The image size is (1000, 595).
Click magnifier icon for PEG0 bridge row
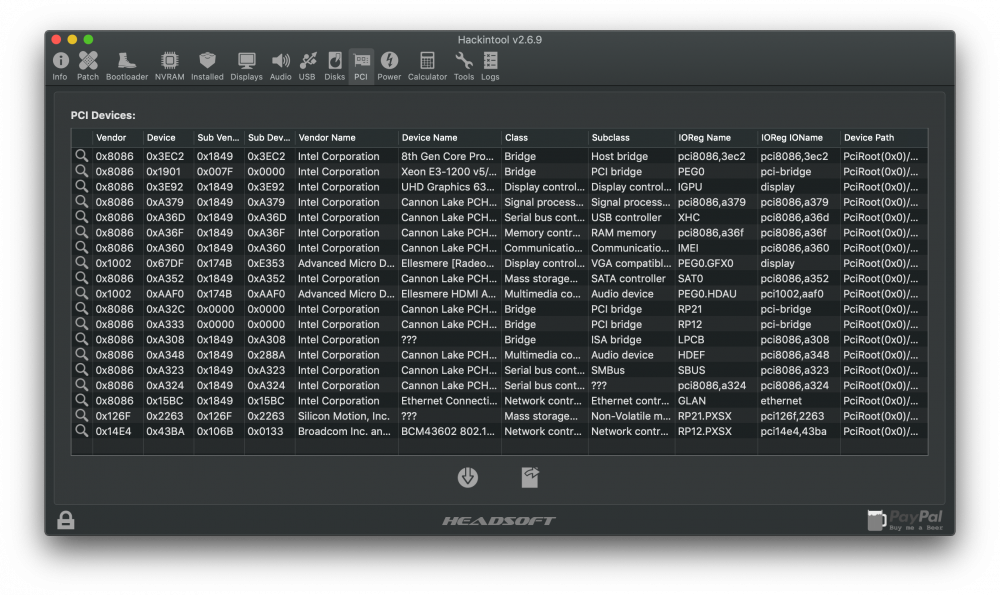(82, 171)
